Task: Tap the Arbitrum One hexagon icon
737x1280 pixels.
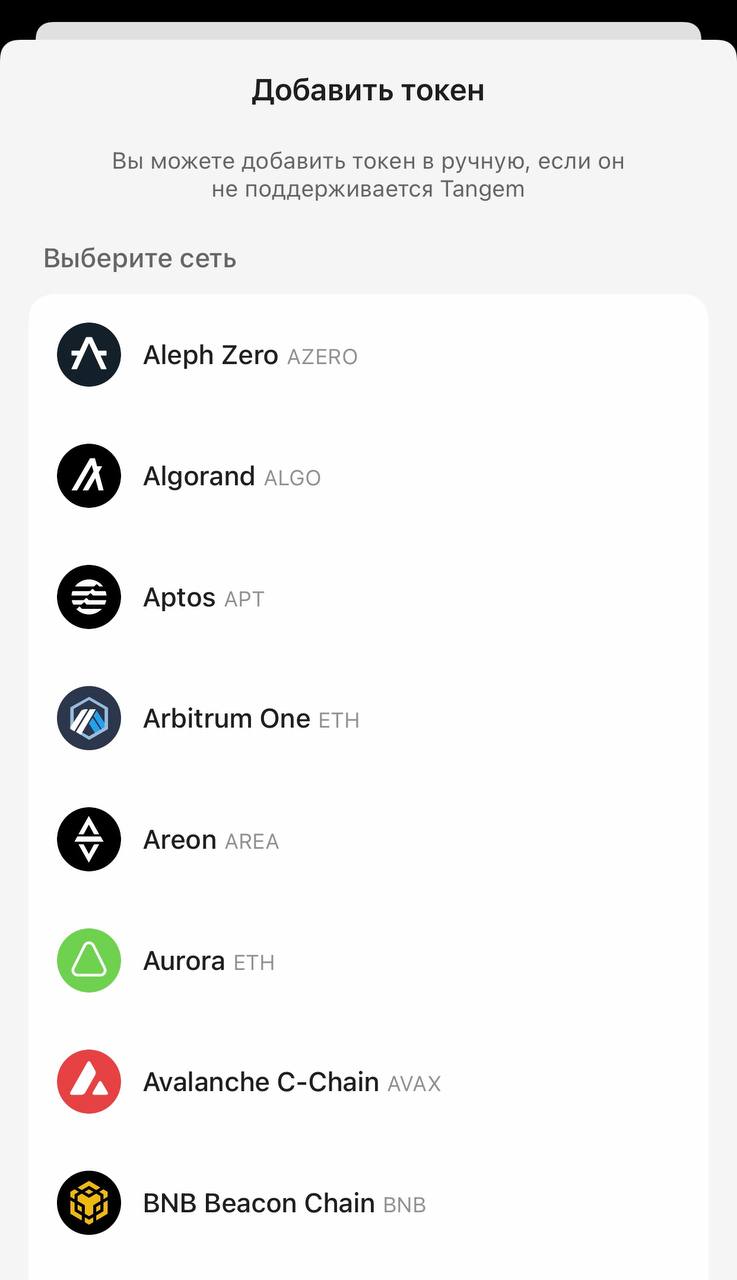Action: (89, 718)
